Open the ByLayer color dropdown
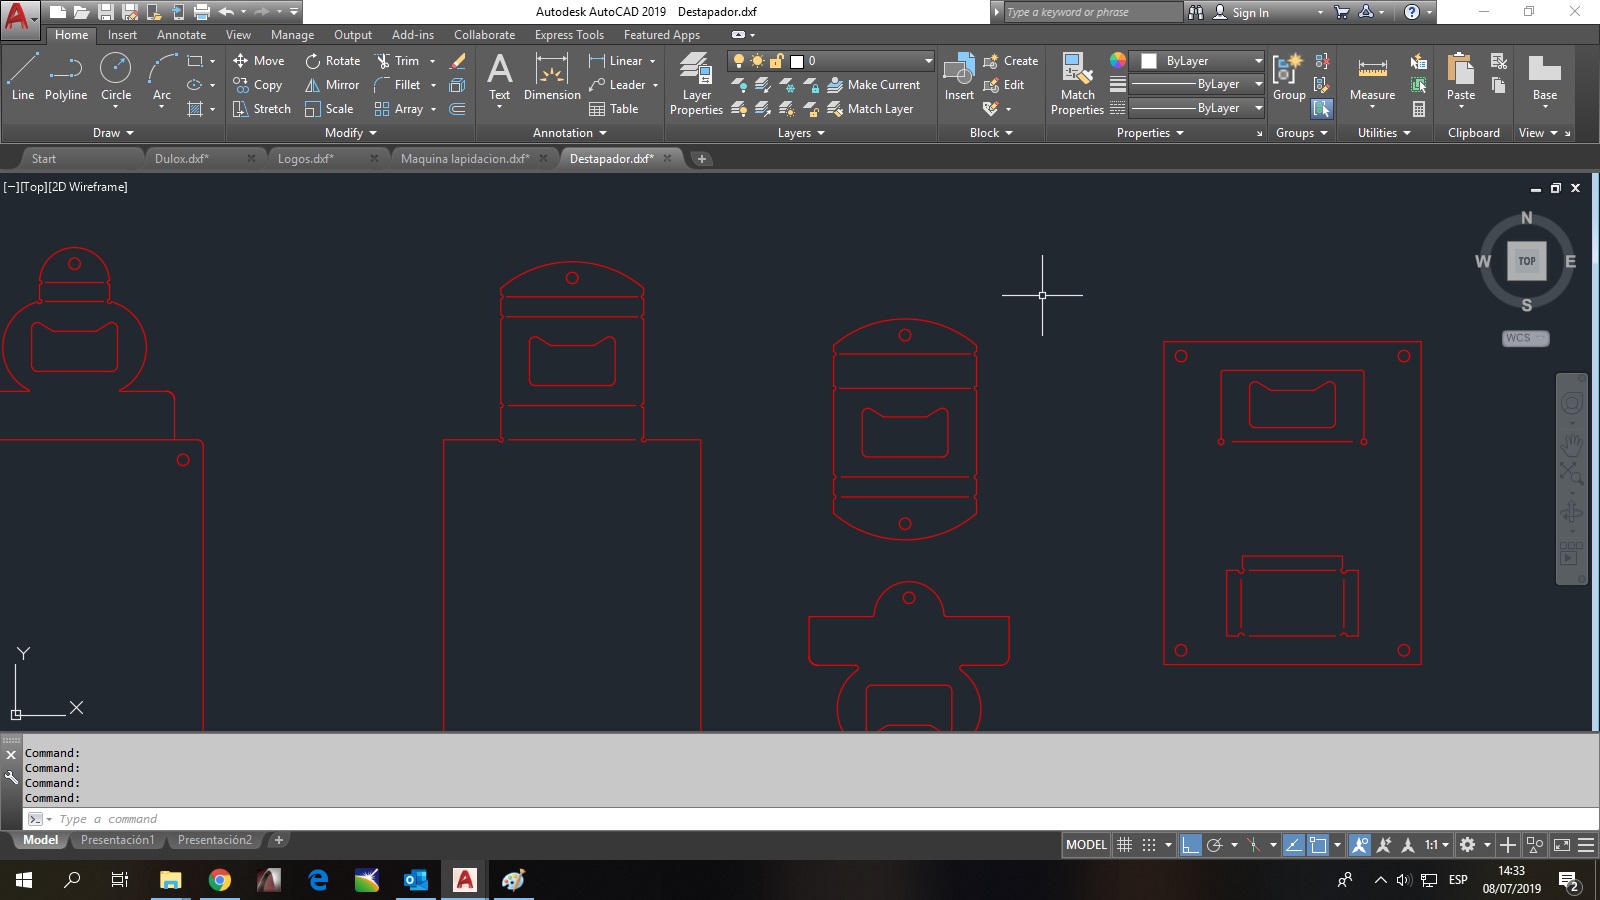 pos(1258,61)
